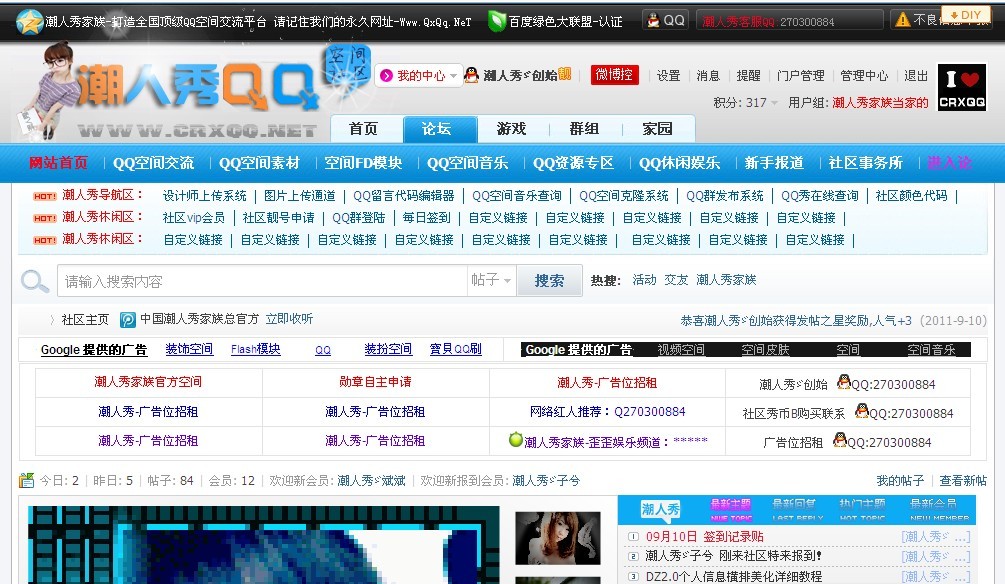Open 空间FD模块 in the navigation bar
This screenshot has height=584, width=1005.
pyautogui.click(x=363, y=163)
